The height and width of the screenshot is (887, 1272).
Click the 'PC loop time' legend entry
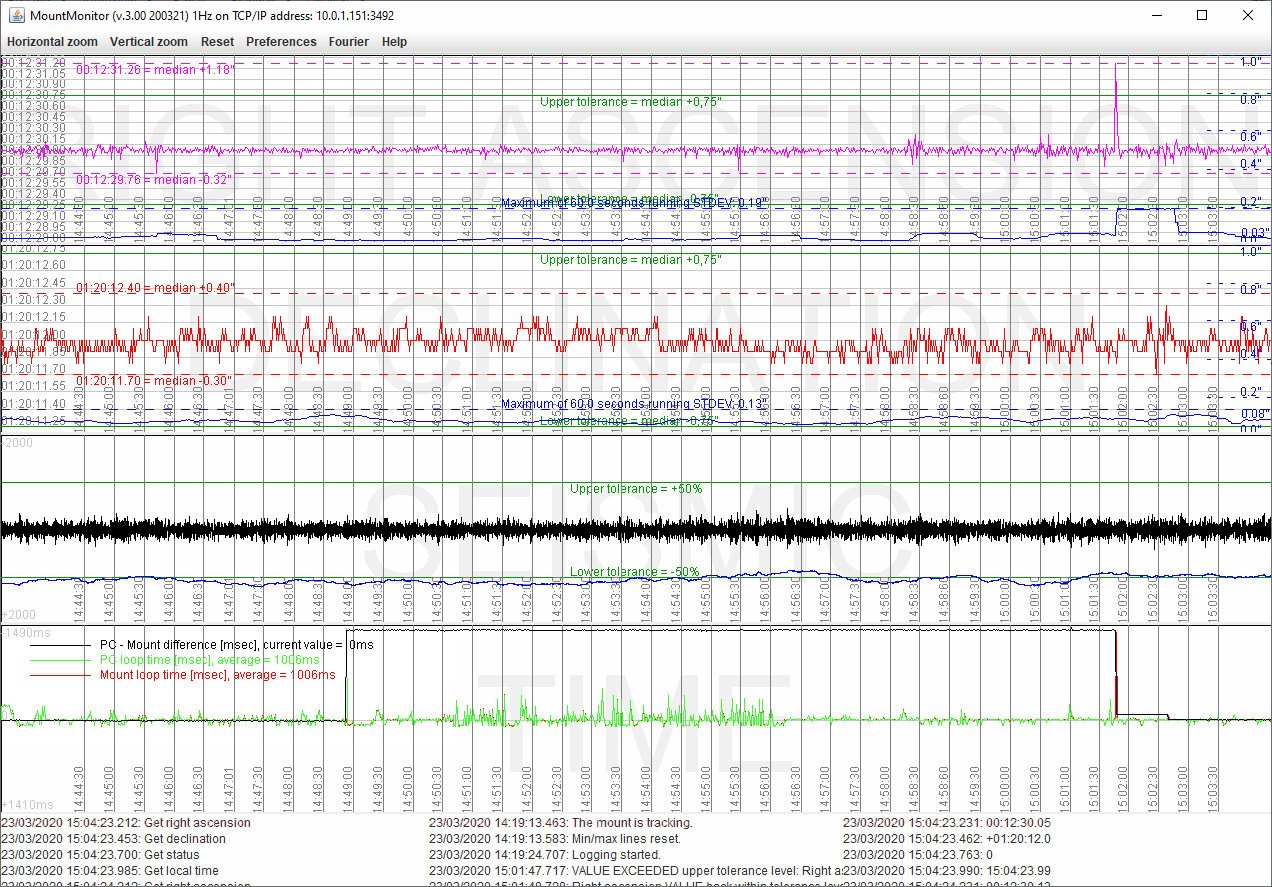pyautogui.click(x=210, y=660)
